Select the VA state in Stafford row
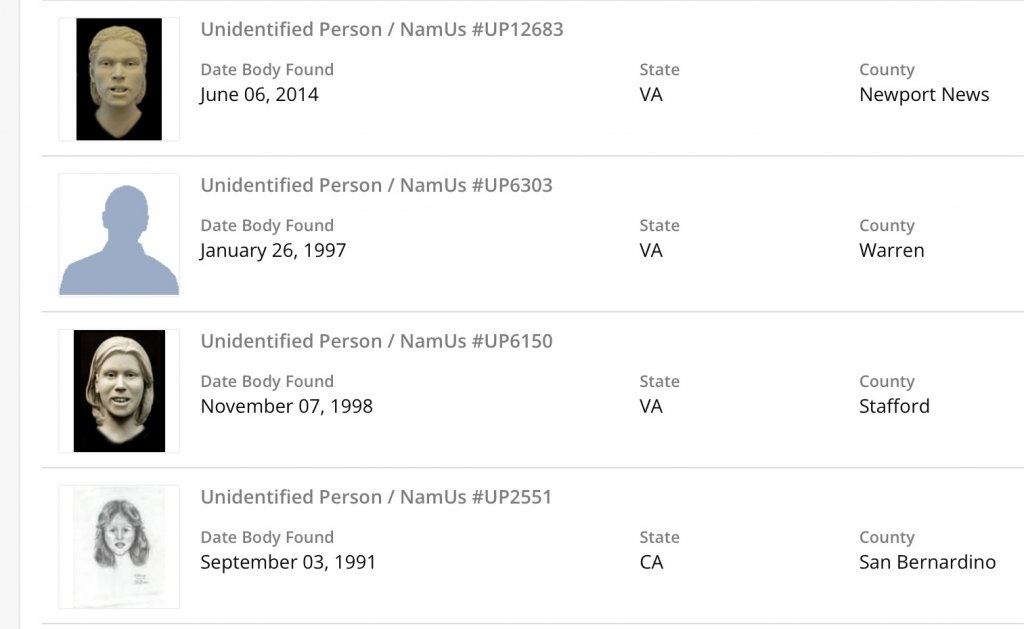 click(651, 407)
